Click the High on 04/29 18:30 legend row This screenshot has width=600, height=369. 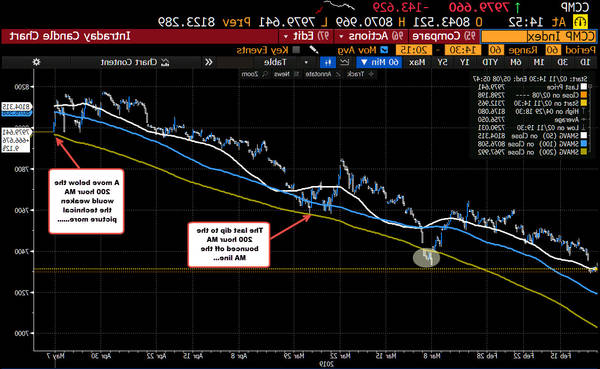coord(532,111)
